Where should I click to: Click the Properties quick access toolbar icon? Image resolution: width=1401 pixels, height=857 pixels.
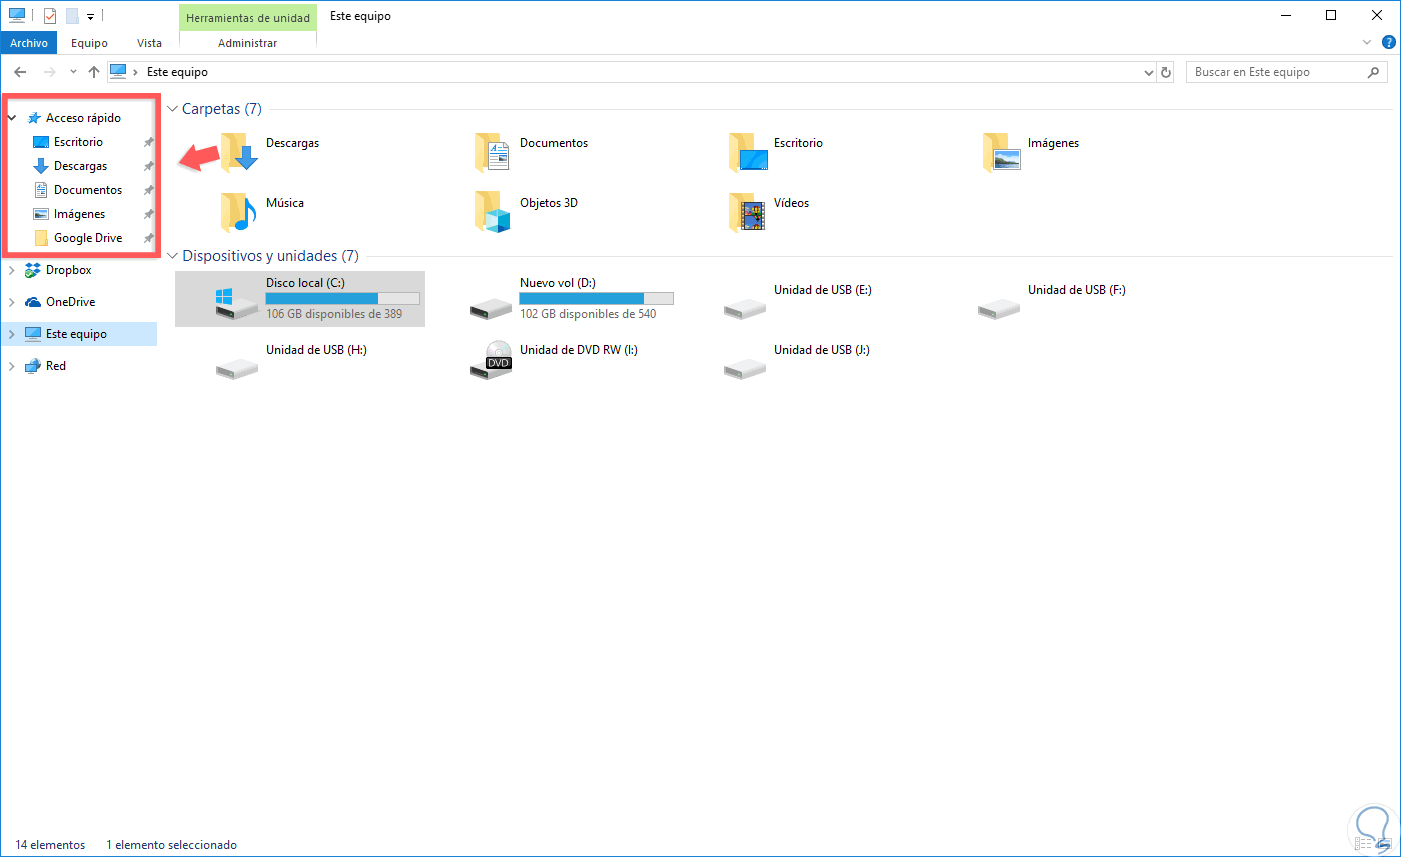click(x=50, y=16)
